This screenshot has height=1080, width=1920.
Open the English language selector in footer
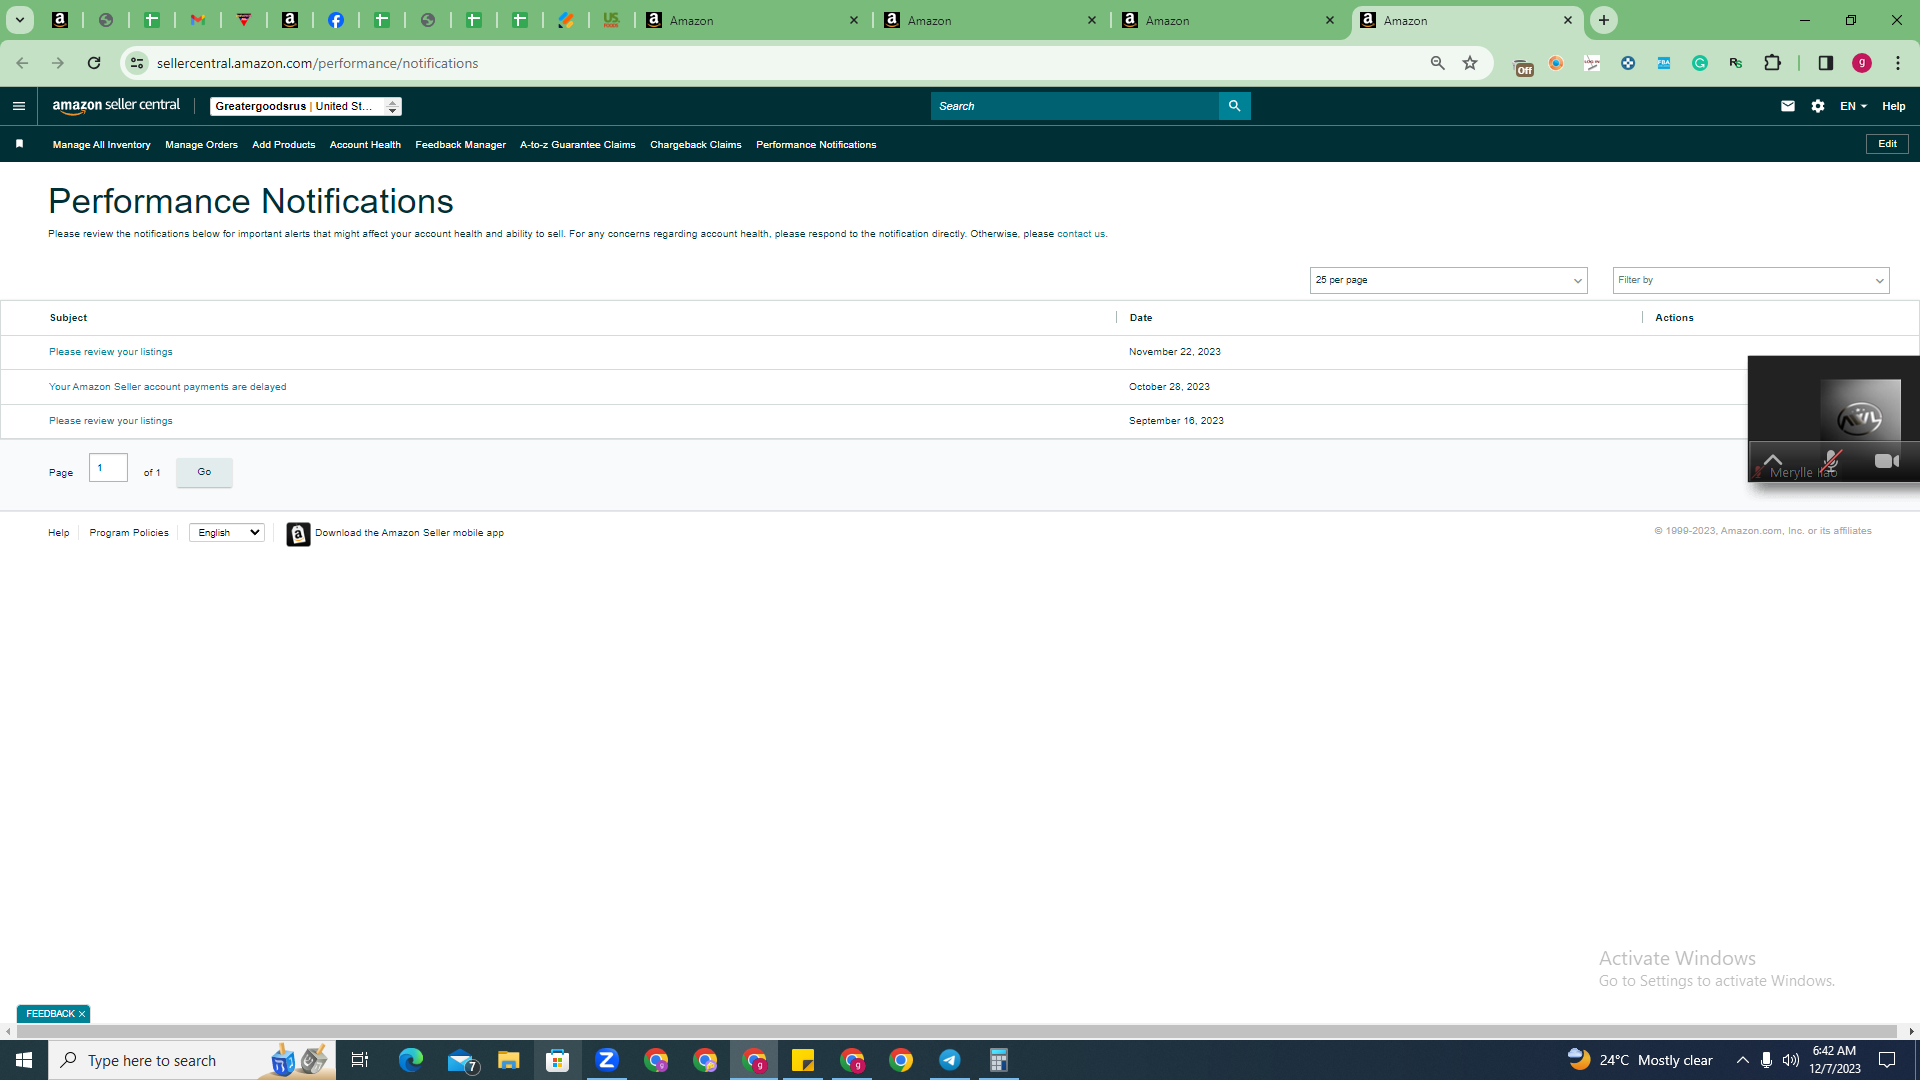[227, 533]
